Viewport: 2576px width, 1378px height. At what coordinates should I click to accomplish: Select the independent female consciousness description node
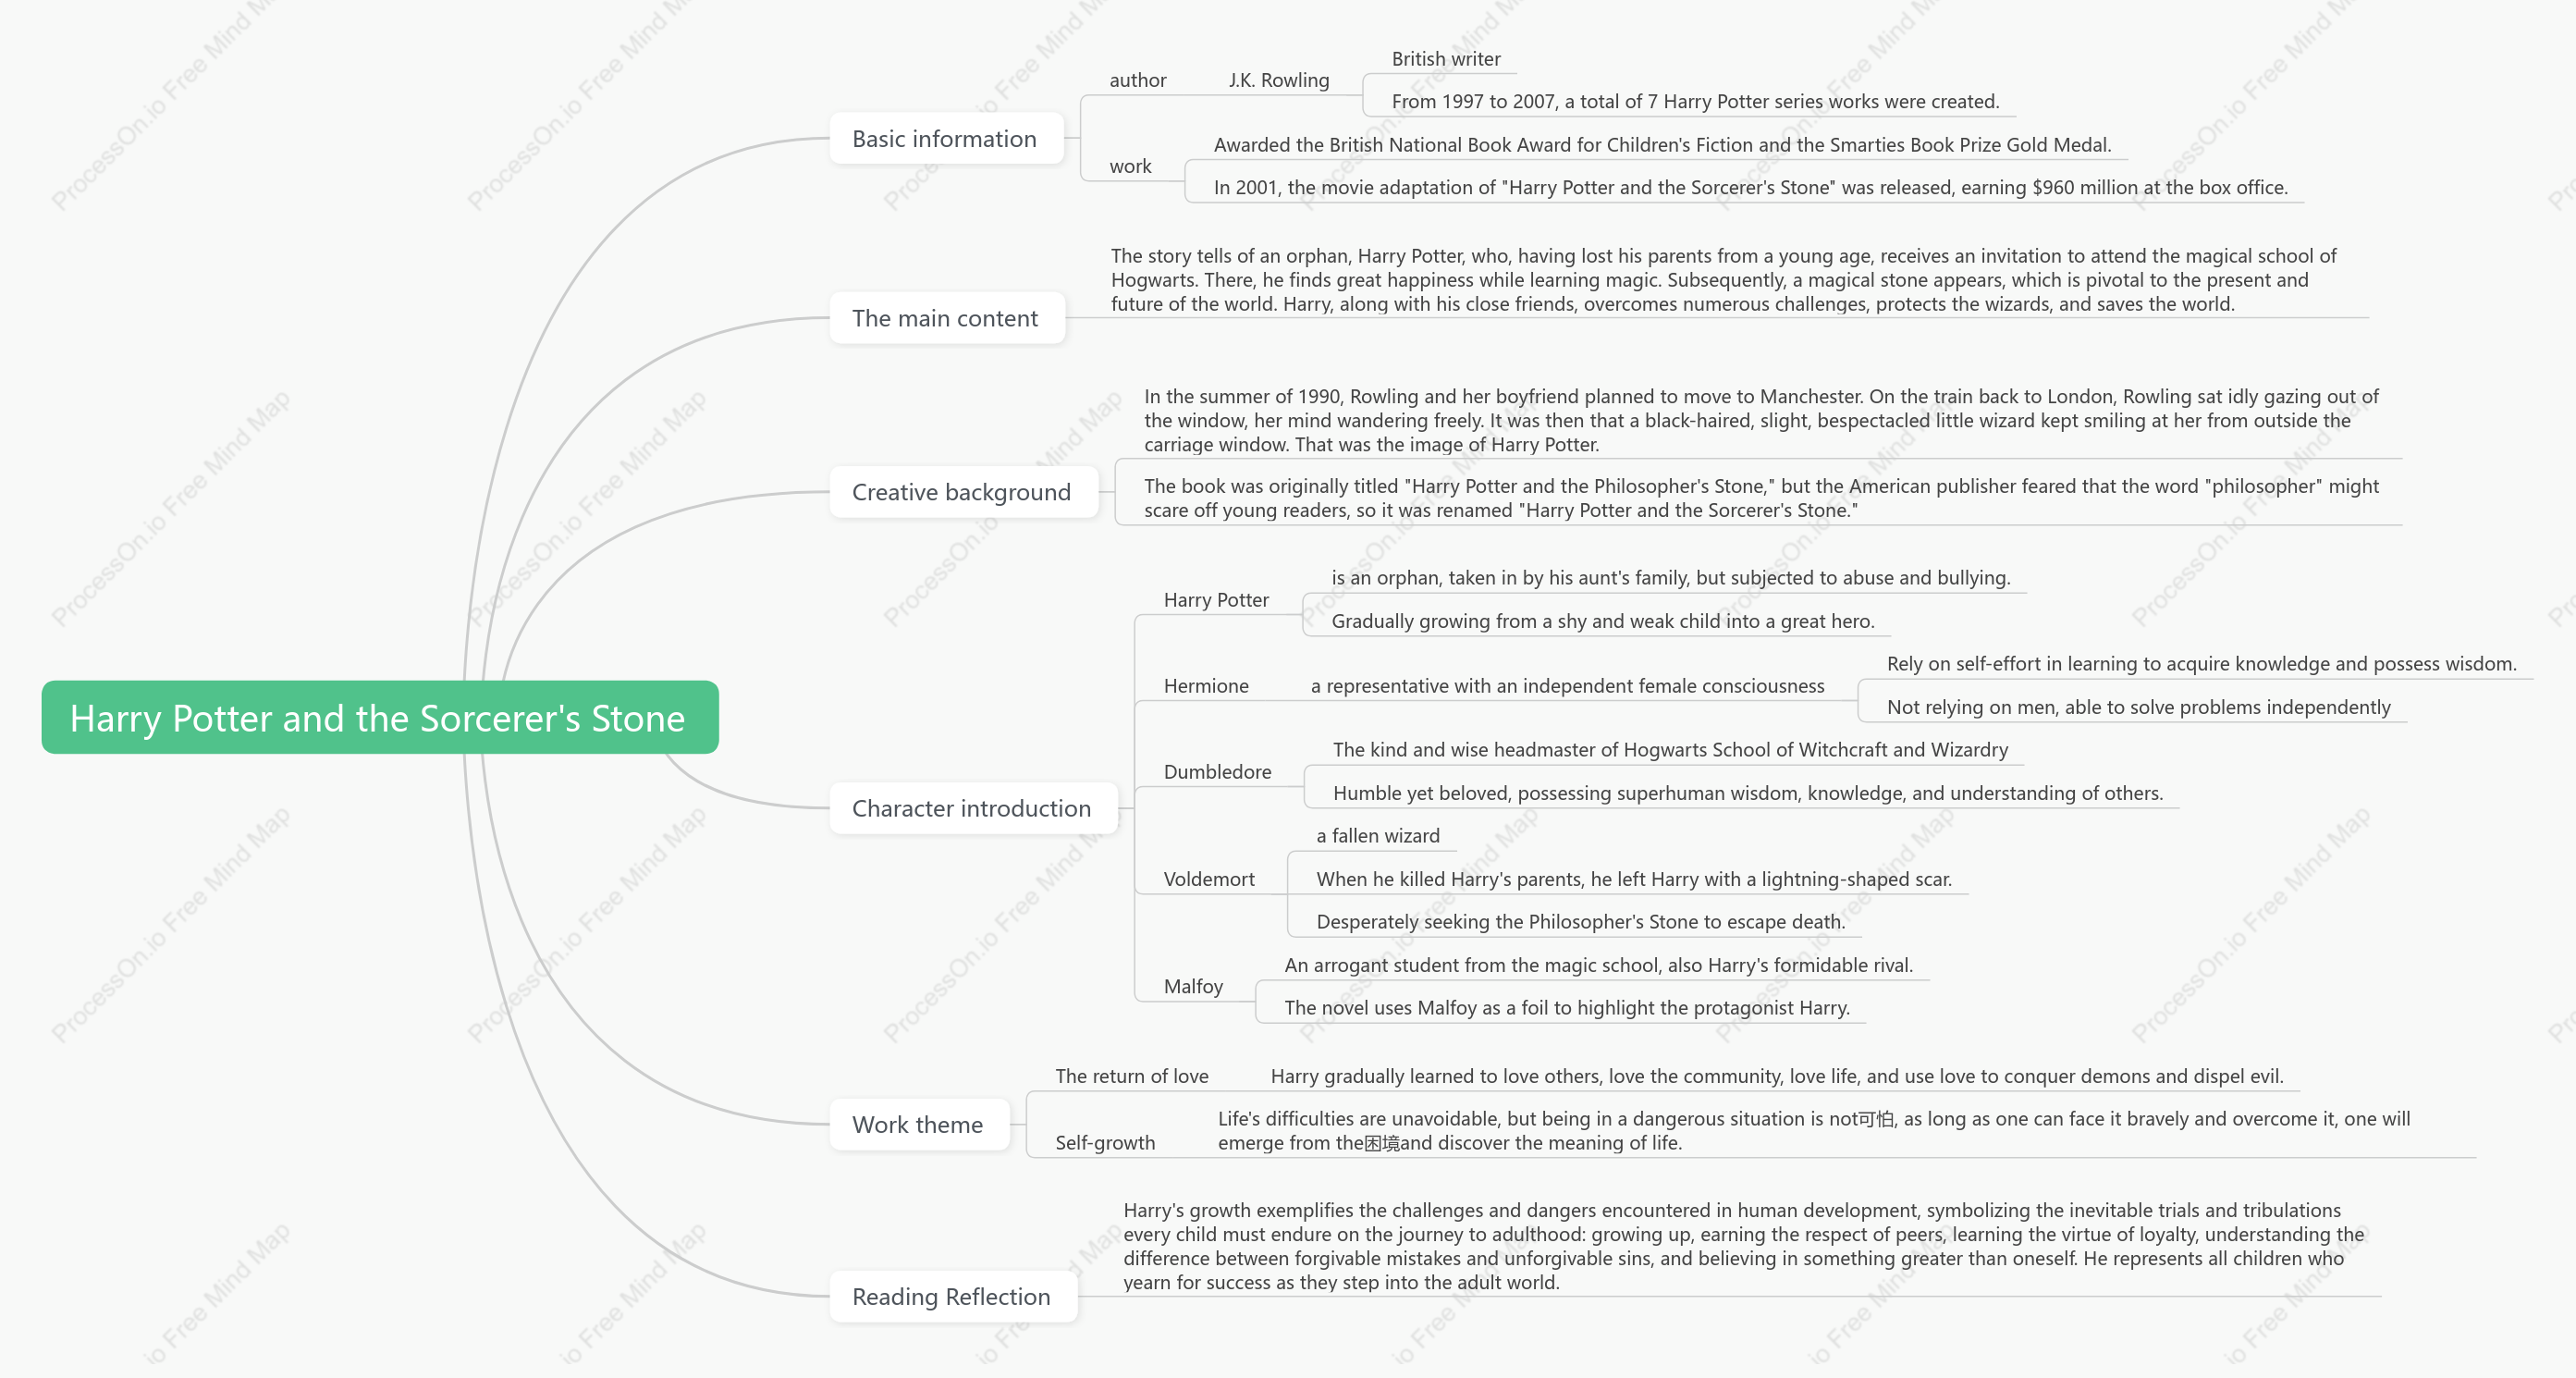(x=1568, y=686)
